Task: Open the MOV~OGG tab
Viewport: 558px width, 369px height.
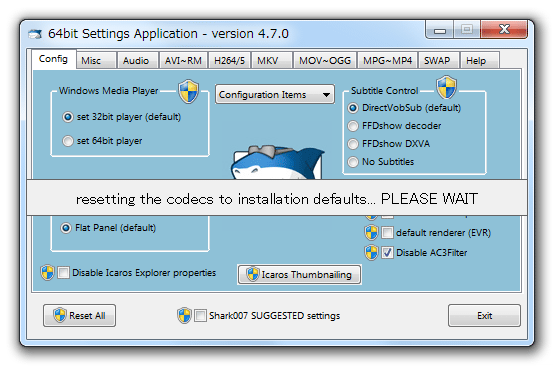Action: [325, 60]
